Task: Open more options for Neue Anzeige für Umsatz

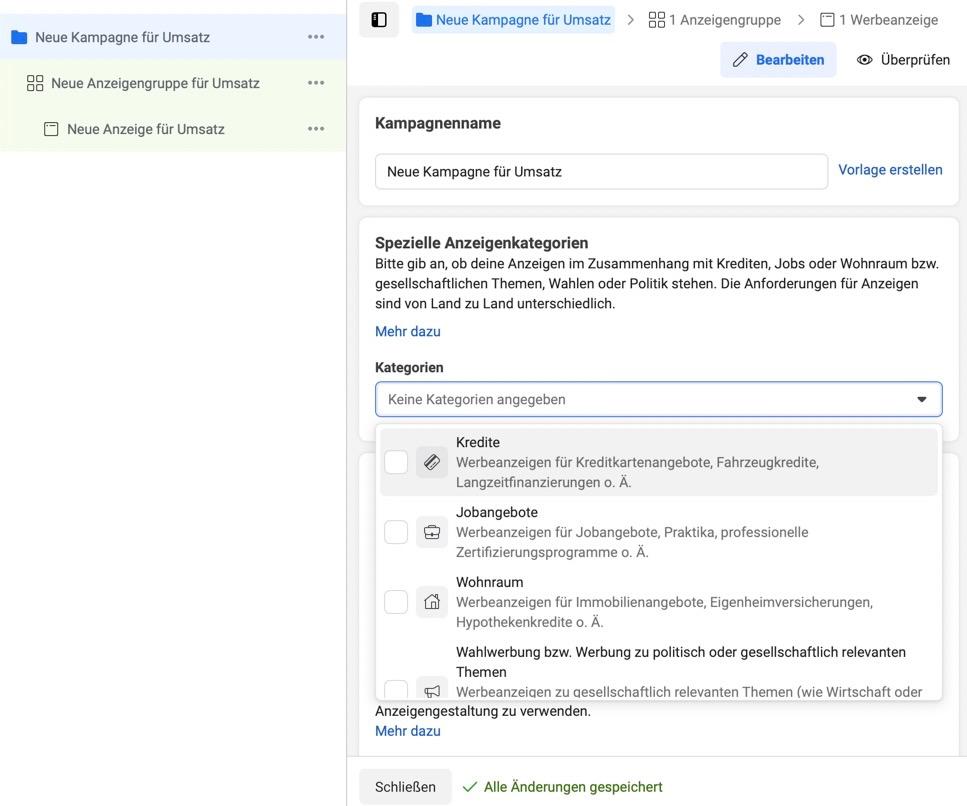Action: pyautogui.click(x=316, y=129)
